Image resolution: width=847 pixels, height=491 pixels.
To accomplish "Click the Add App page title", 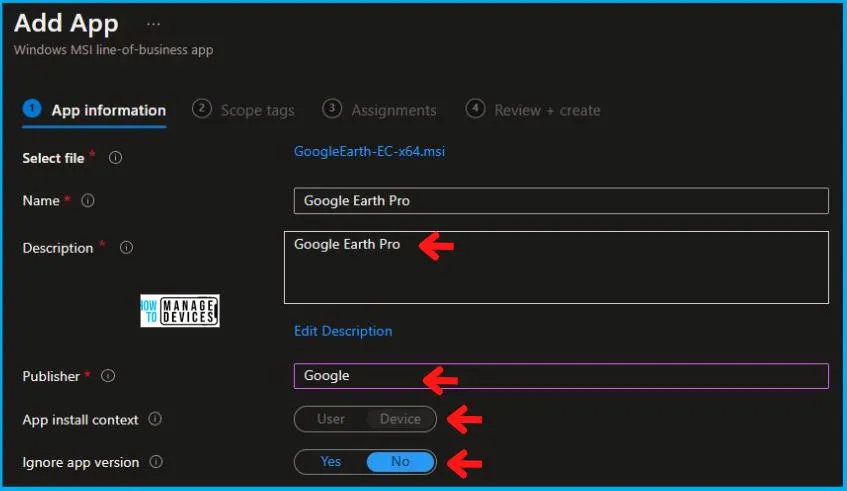I will [x=66, y=24].
